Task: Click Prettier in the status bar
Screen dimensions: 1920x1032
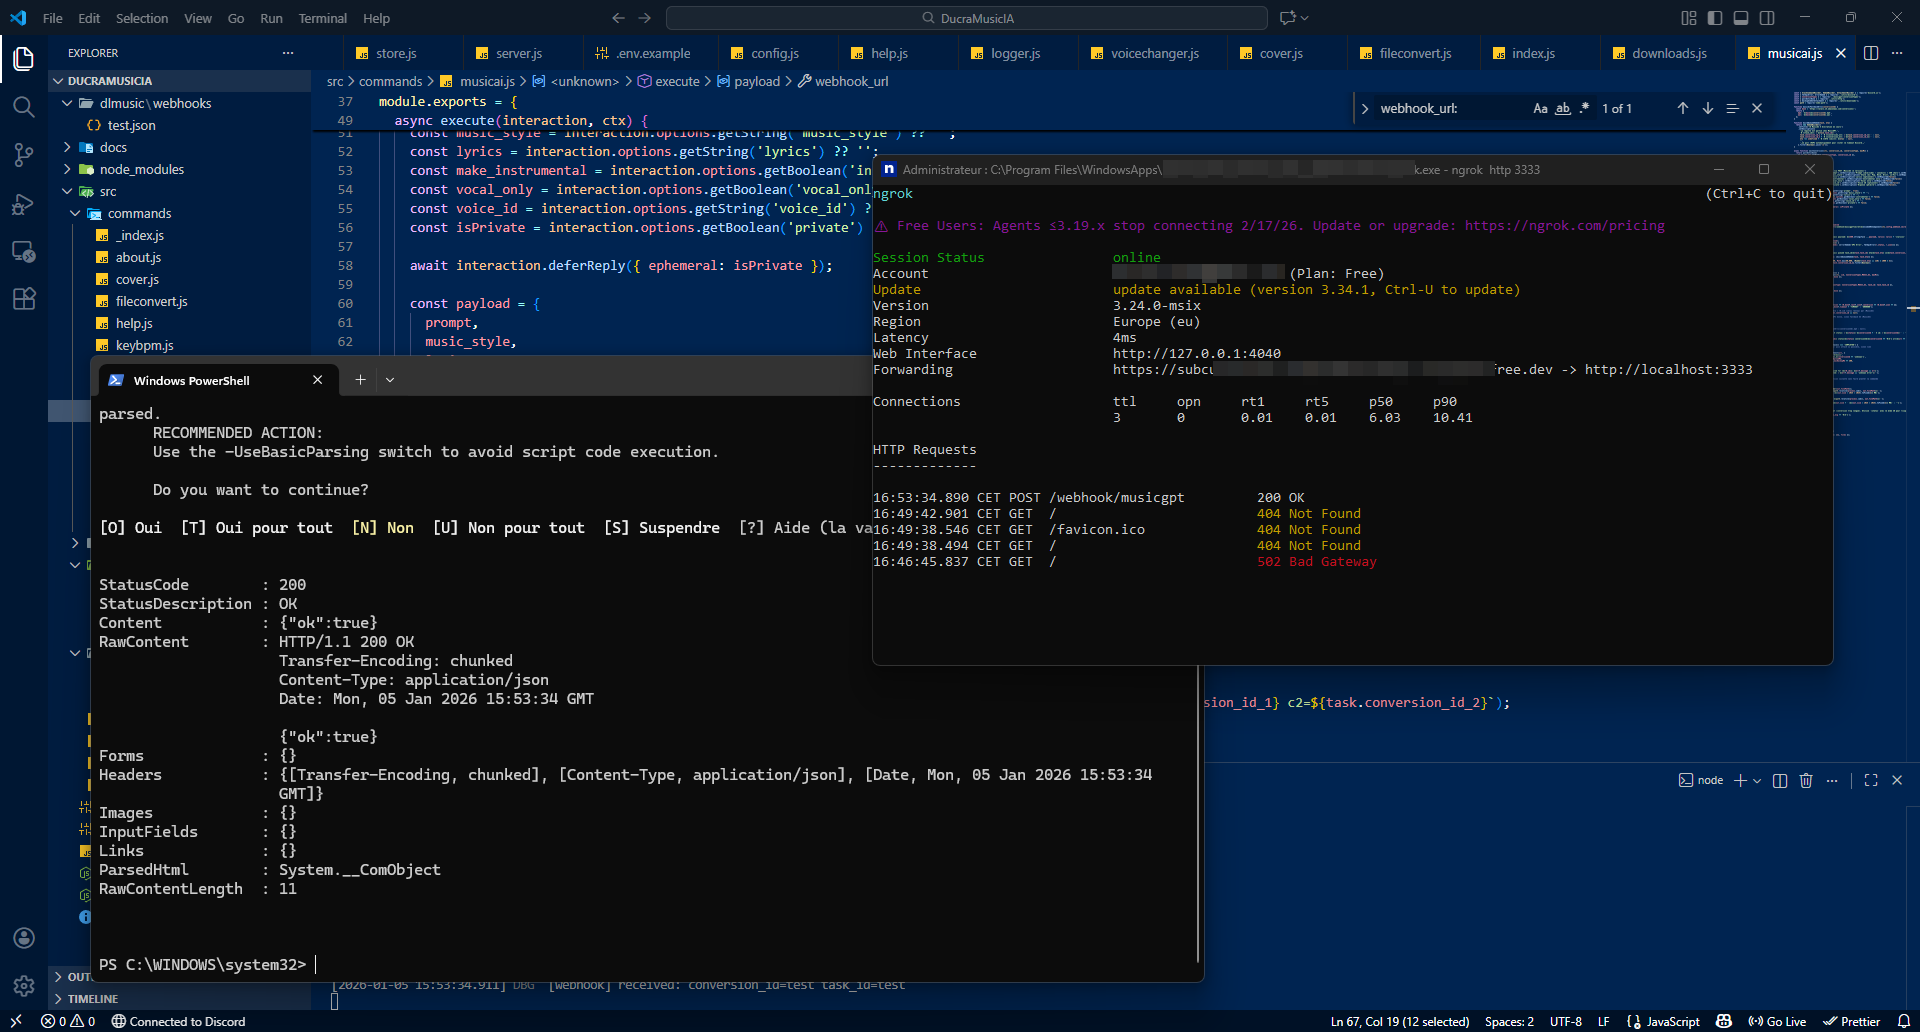Action: tap(1852, 1021)
